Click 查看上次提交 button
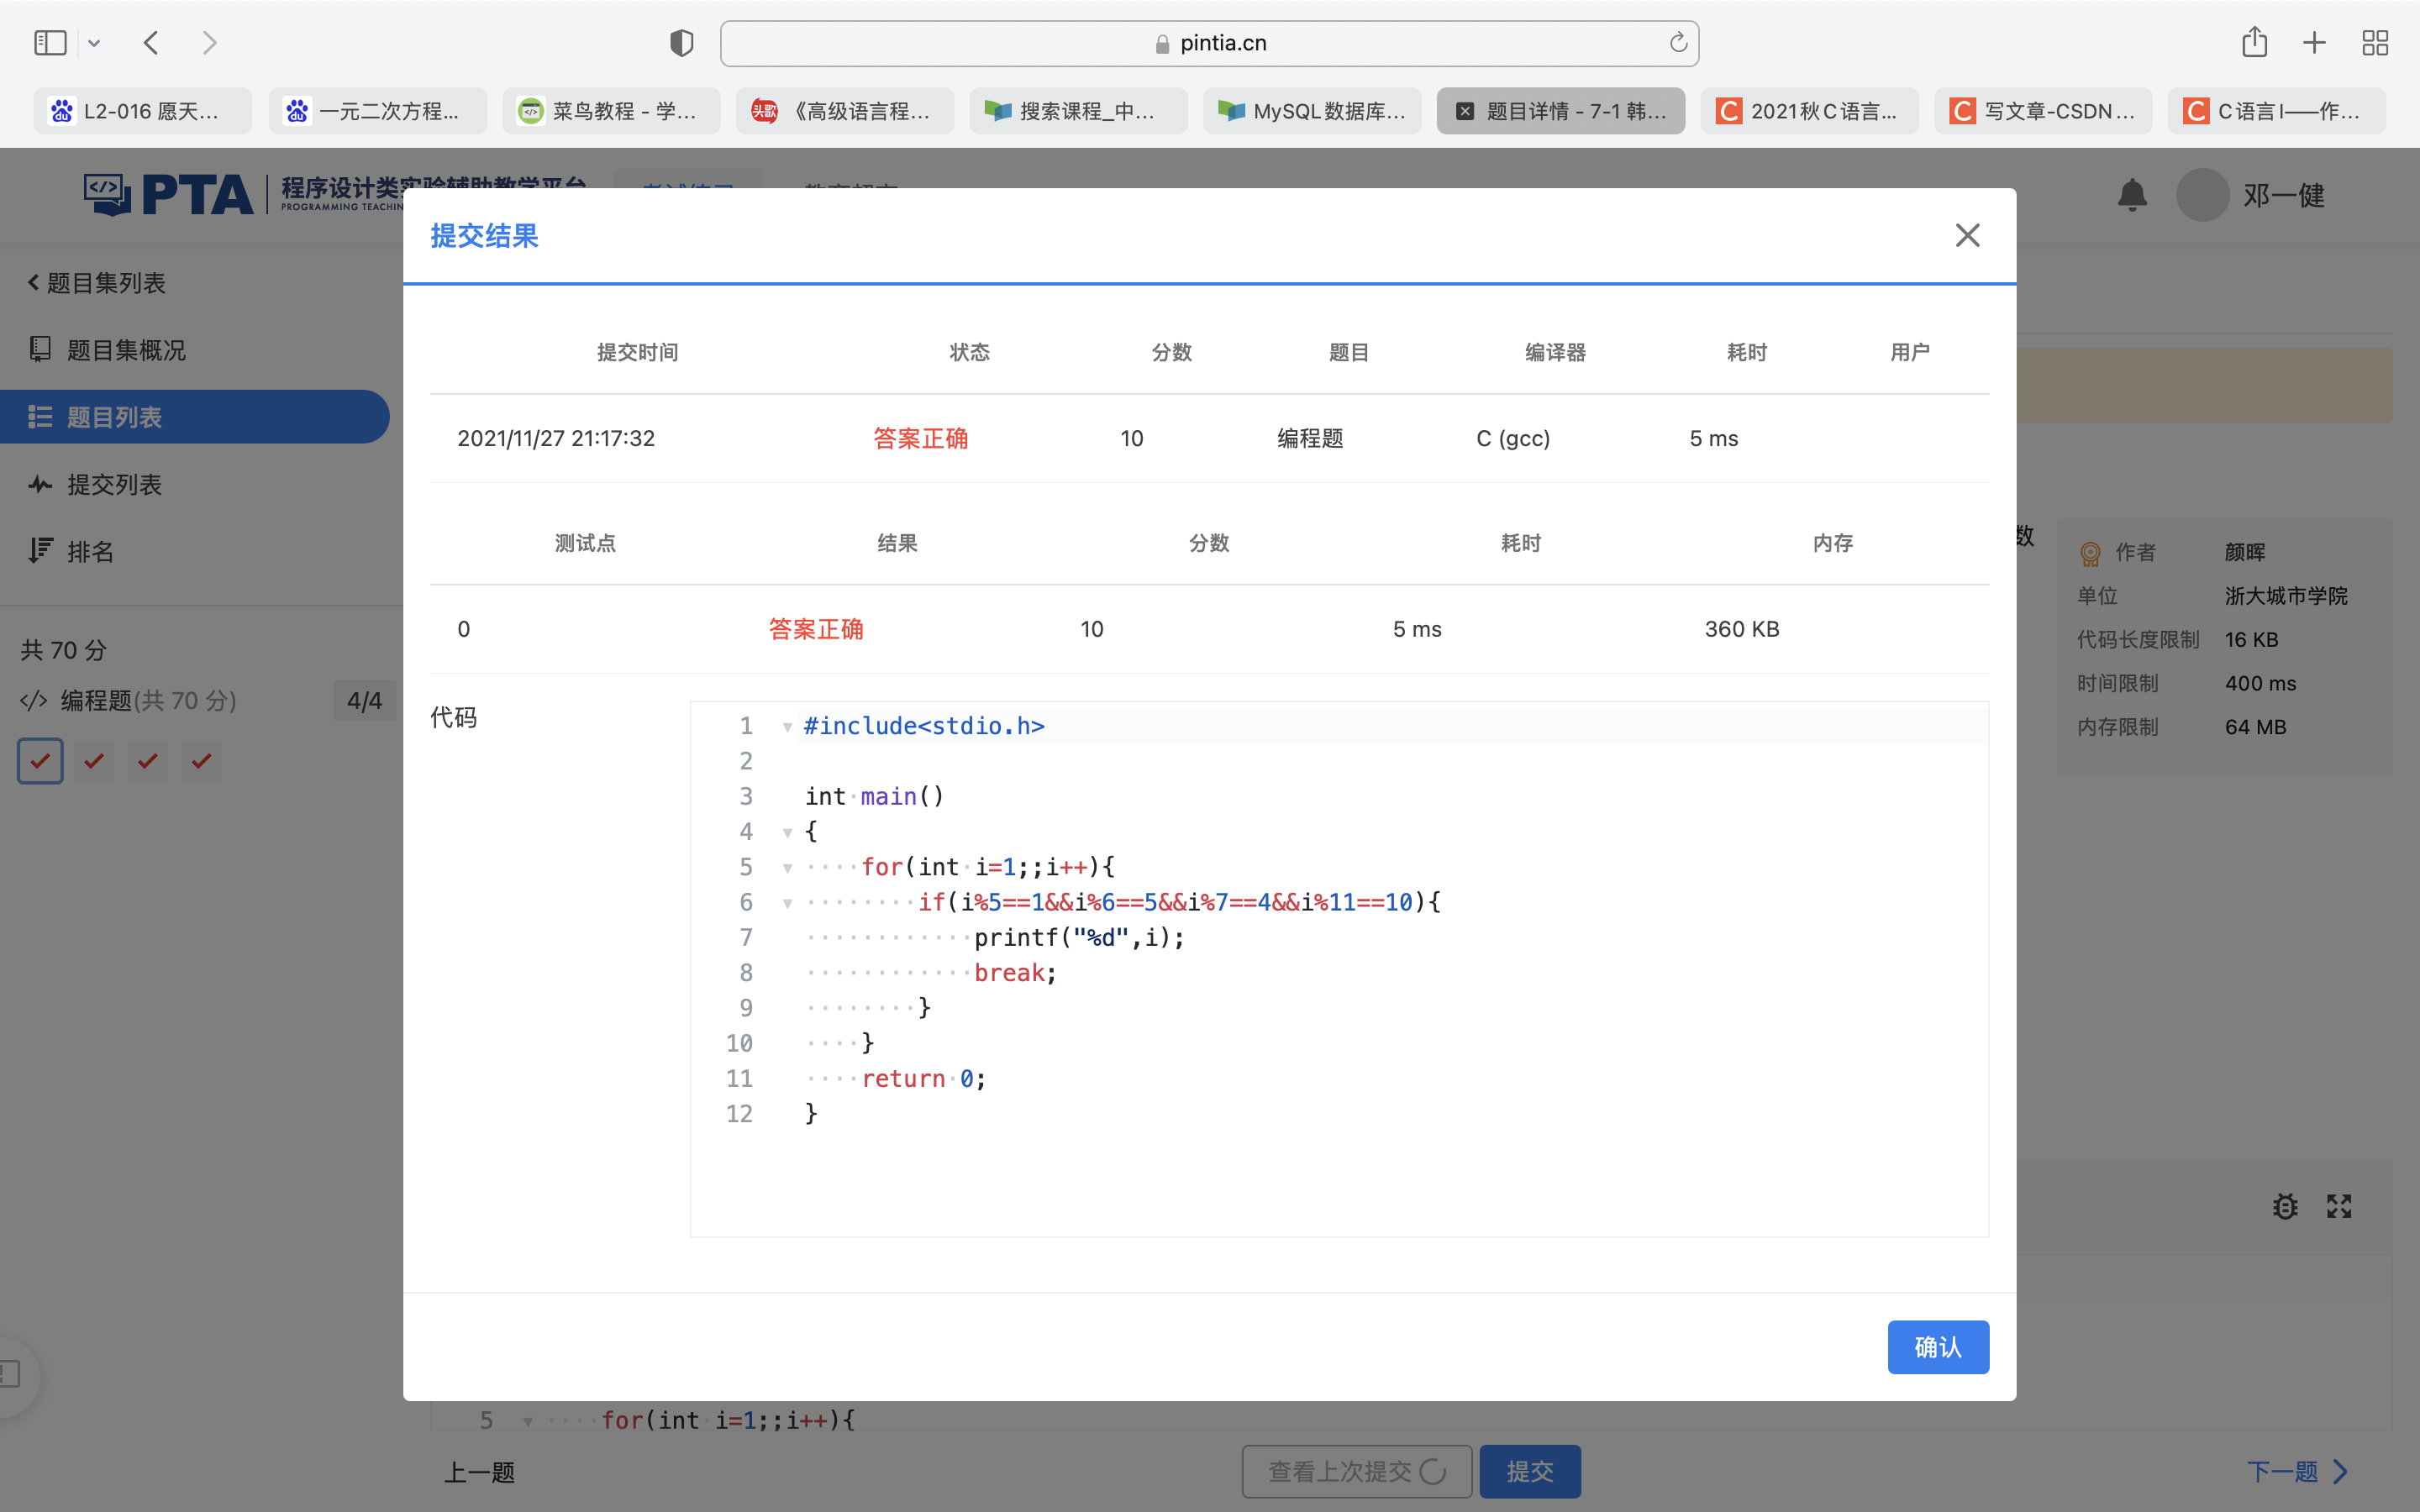 (1357, 1471)
